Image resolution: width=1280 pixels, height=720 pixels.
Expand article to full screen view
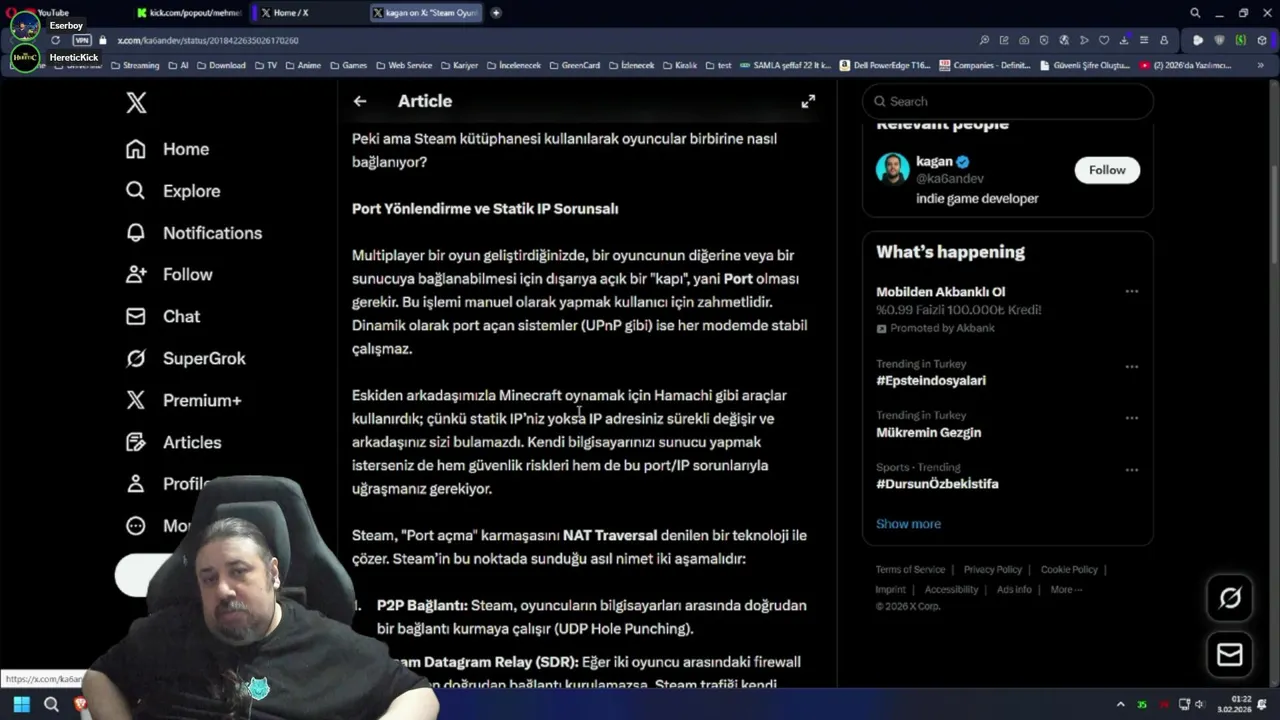tap(808, 101)
